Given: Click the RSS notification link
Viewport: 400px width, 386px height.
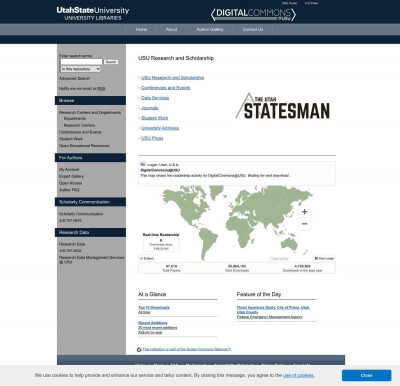Looking at the screenshot, I should pos(101,89).
